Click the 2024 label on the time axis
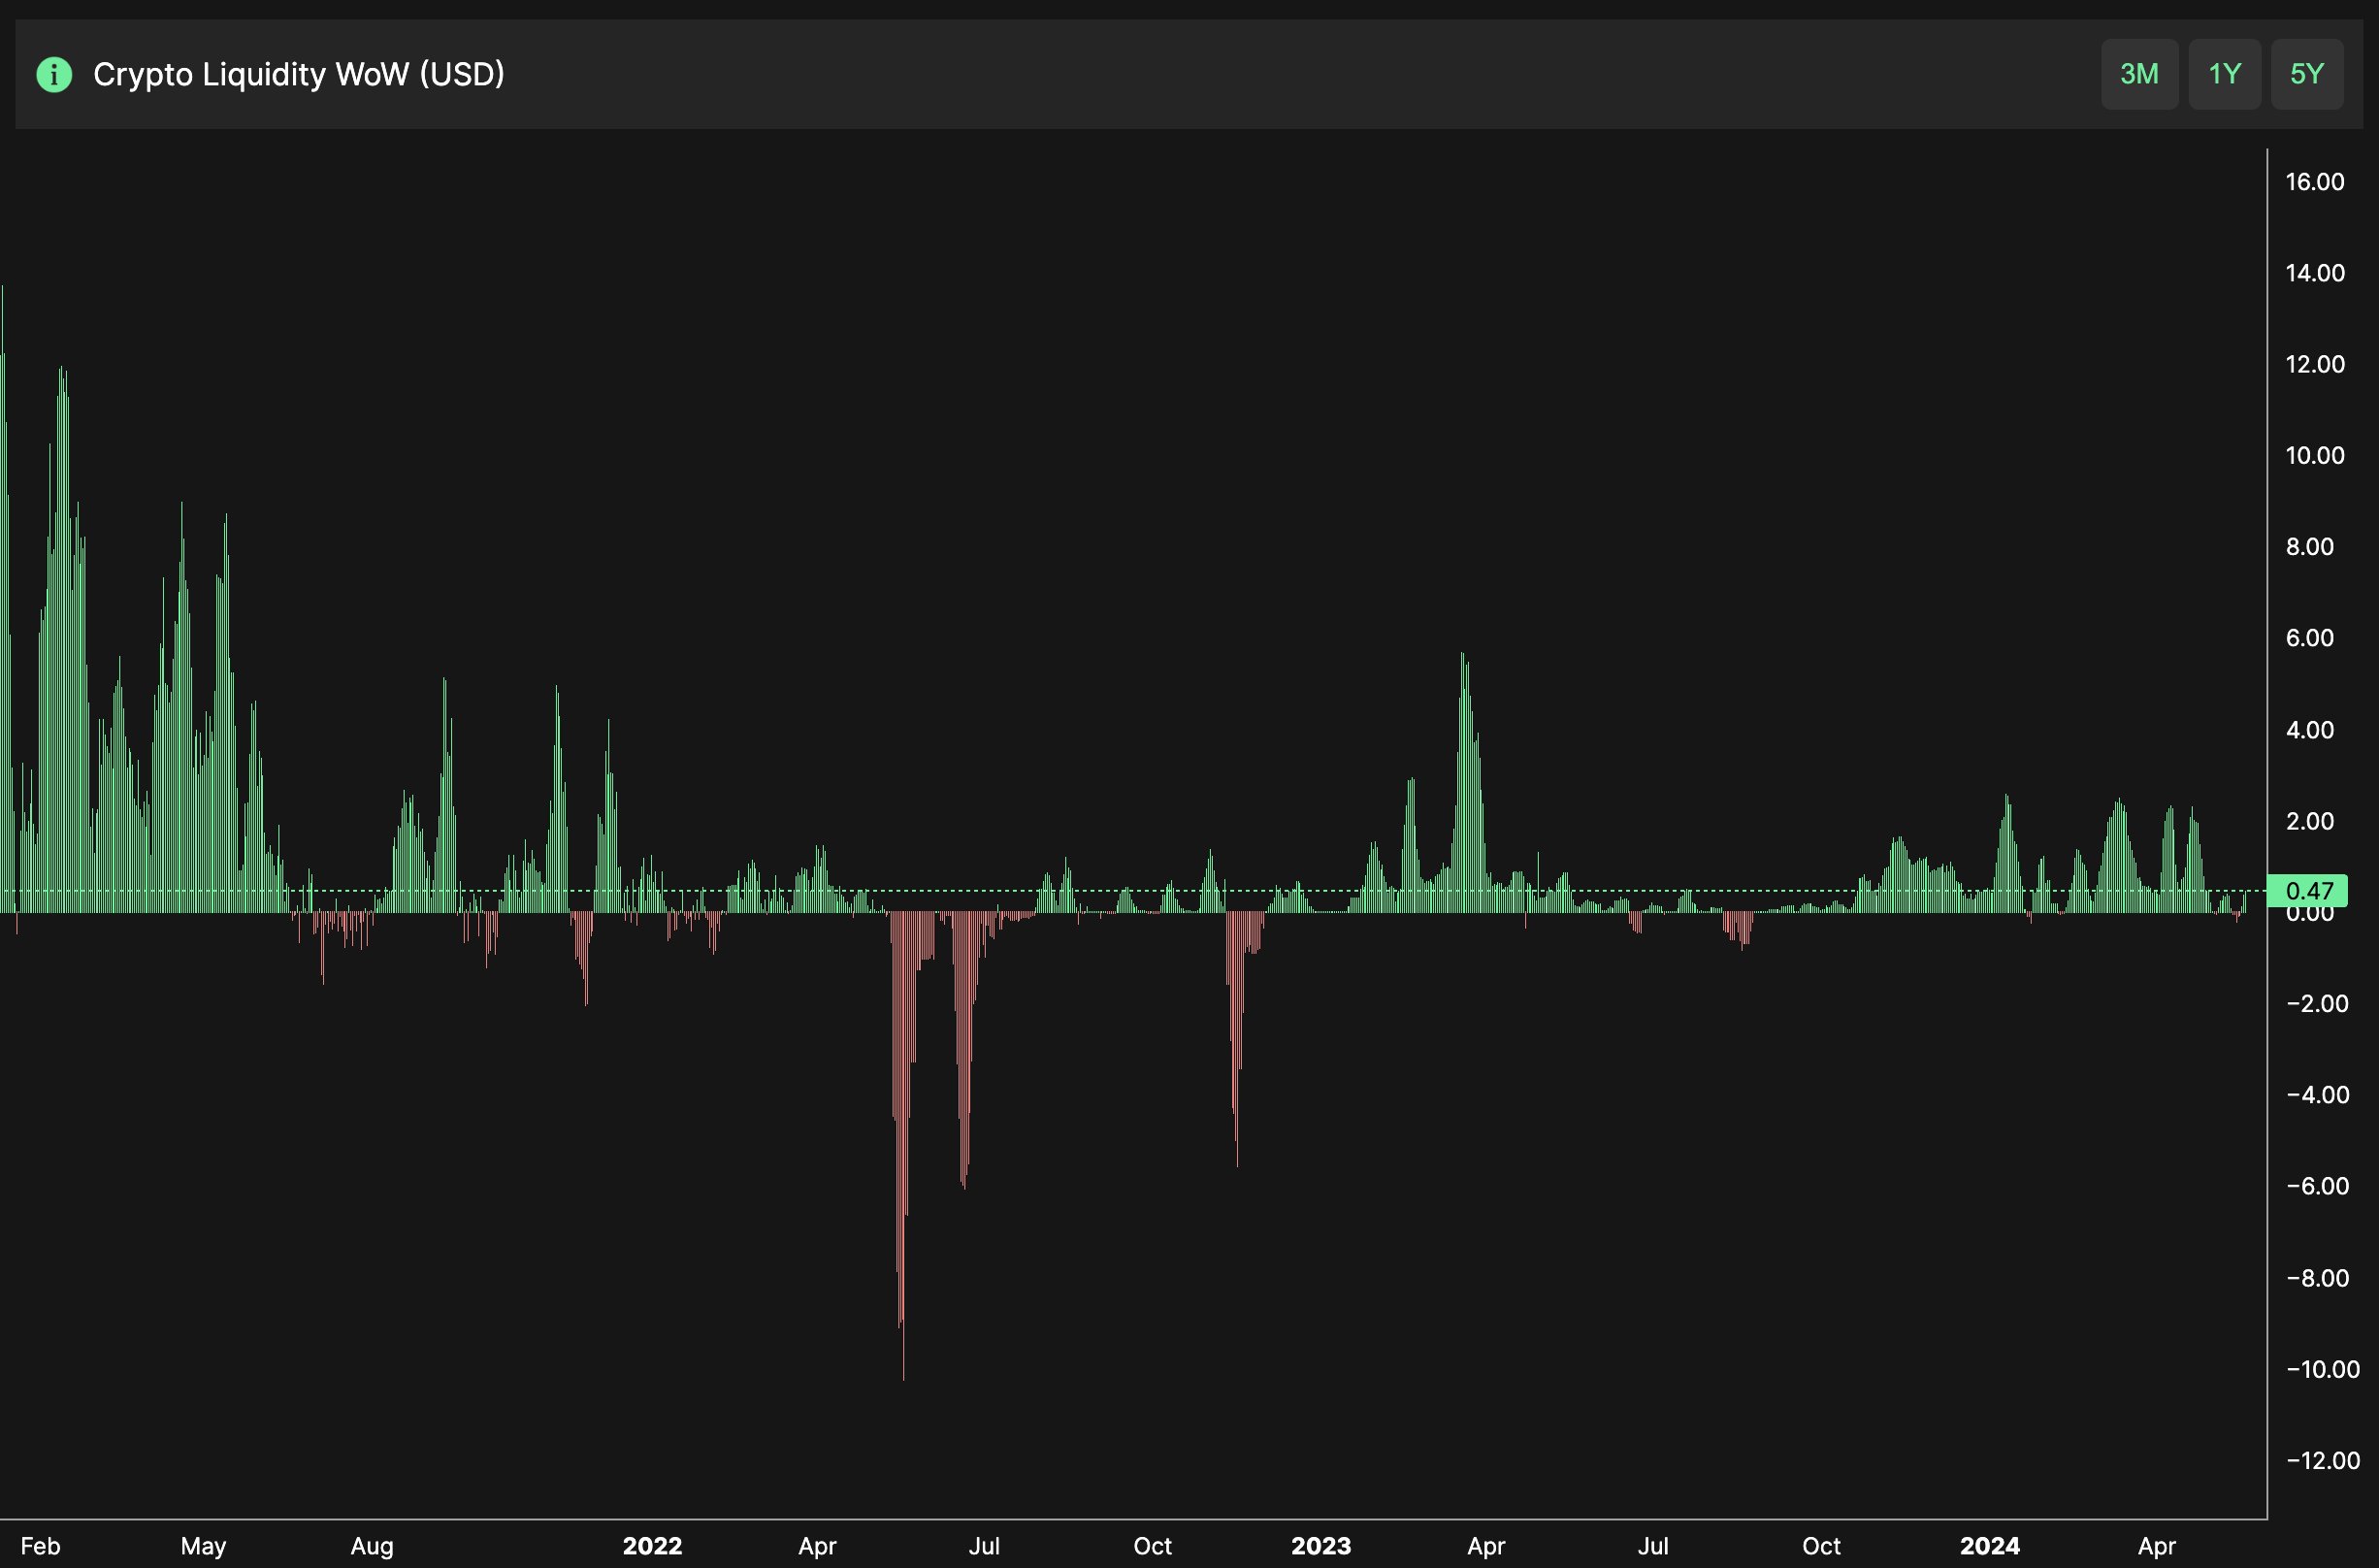The image size is (2379, 1568). (x=1989, y=1546)
